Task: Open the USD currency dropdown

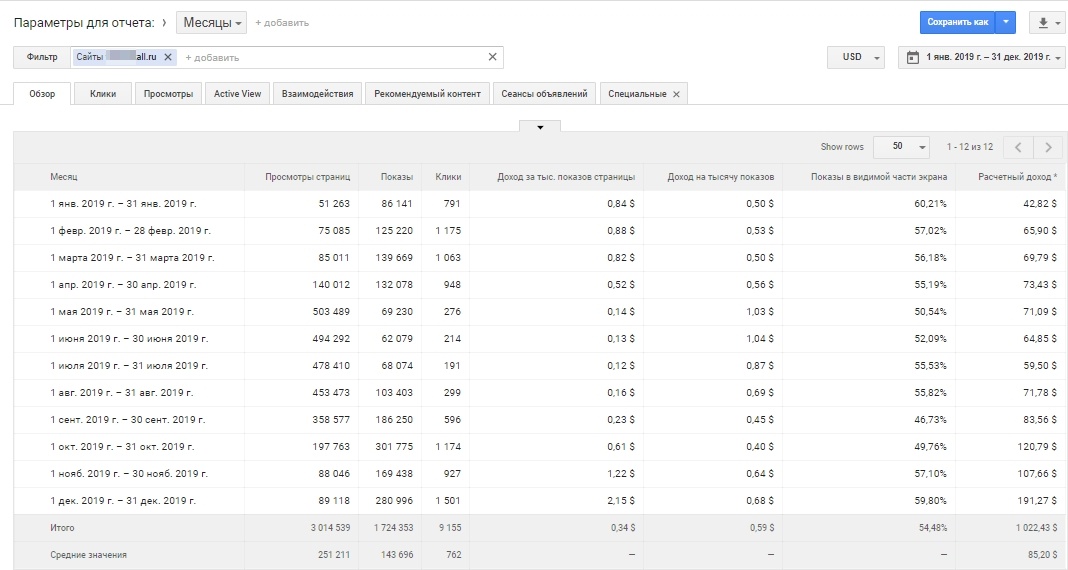Action: [x=856, y=58]
